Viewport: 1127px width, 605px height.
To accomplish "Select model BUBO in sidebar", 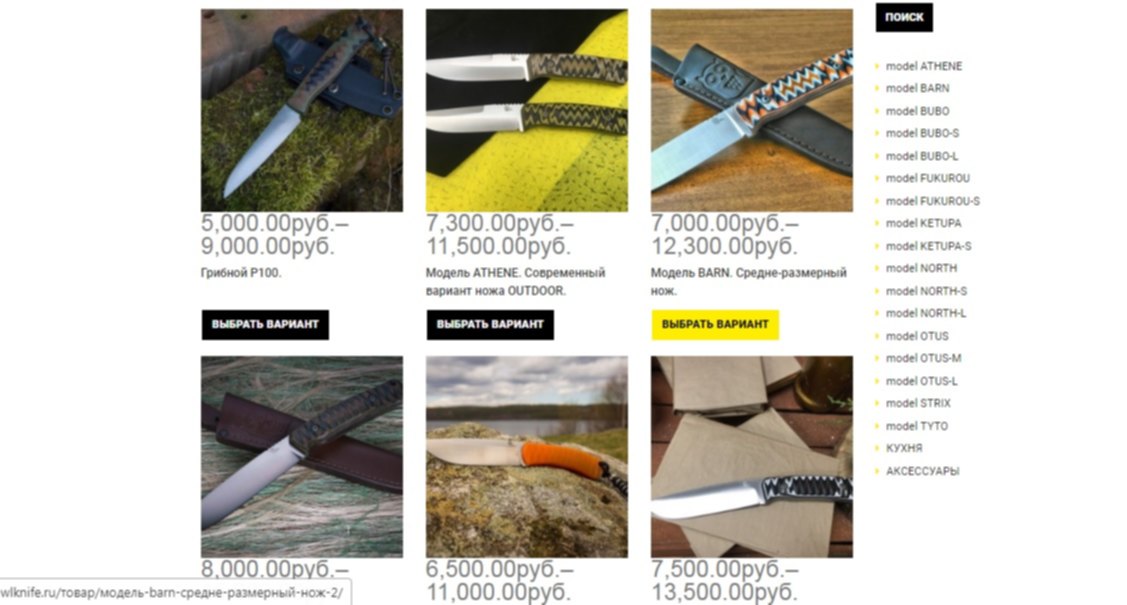I will pyautogui.click(x=917, y=111).
